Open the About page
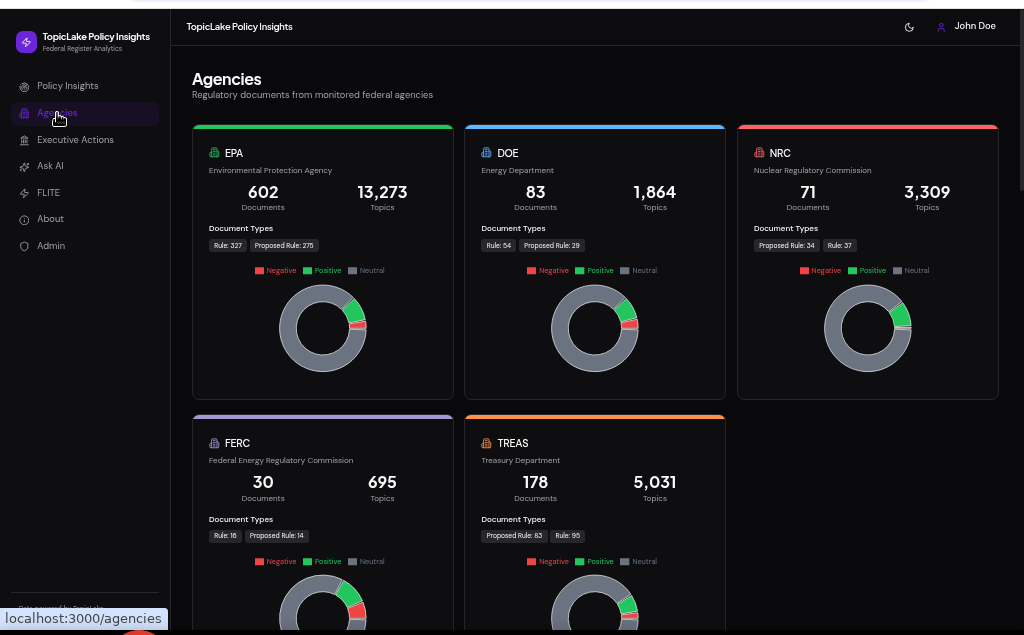This screenshot has height=635, width=1024. (x=50, y=219)
